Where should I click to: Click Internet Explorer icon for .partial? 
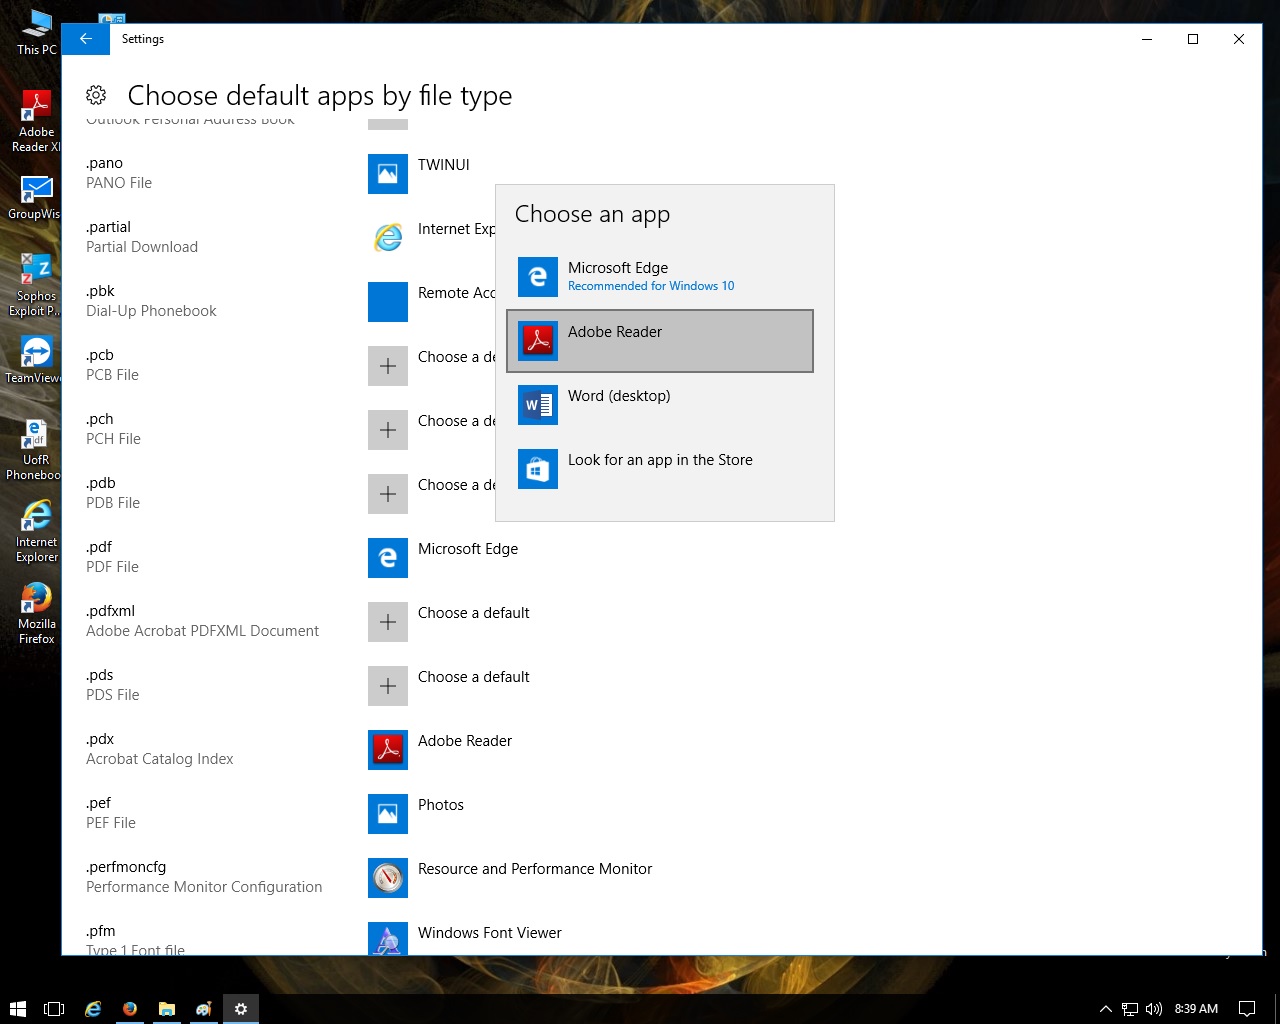(388, 238)
